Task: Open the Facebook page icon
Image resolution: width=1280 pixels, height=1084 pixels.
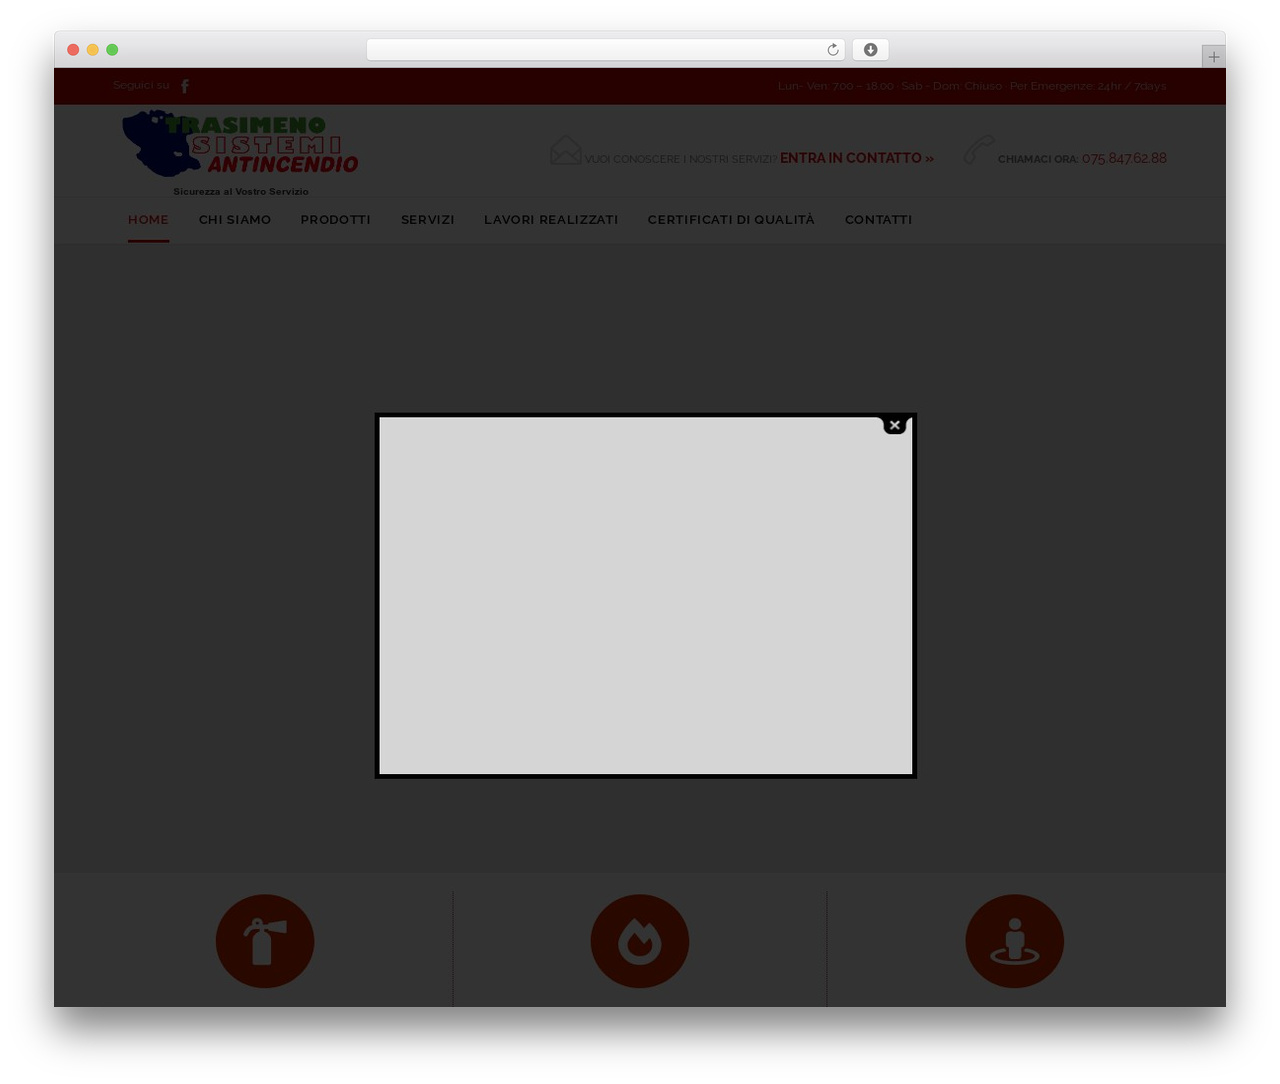Action: click(x=185, y=86)
